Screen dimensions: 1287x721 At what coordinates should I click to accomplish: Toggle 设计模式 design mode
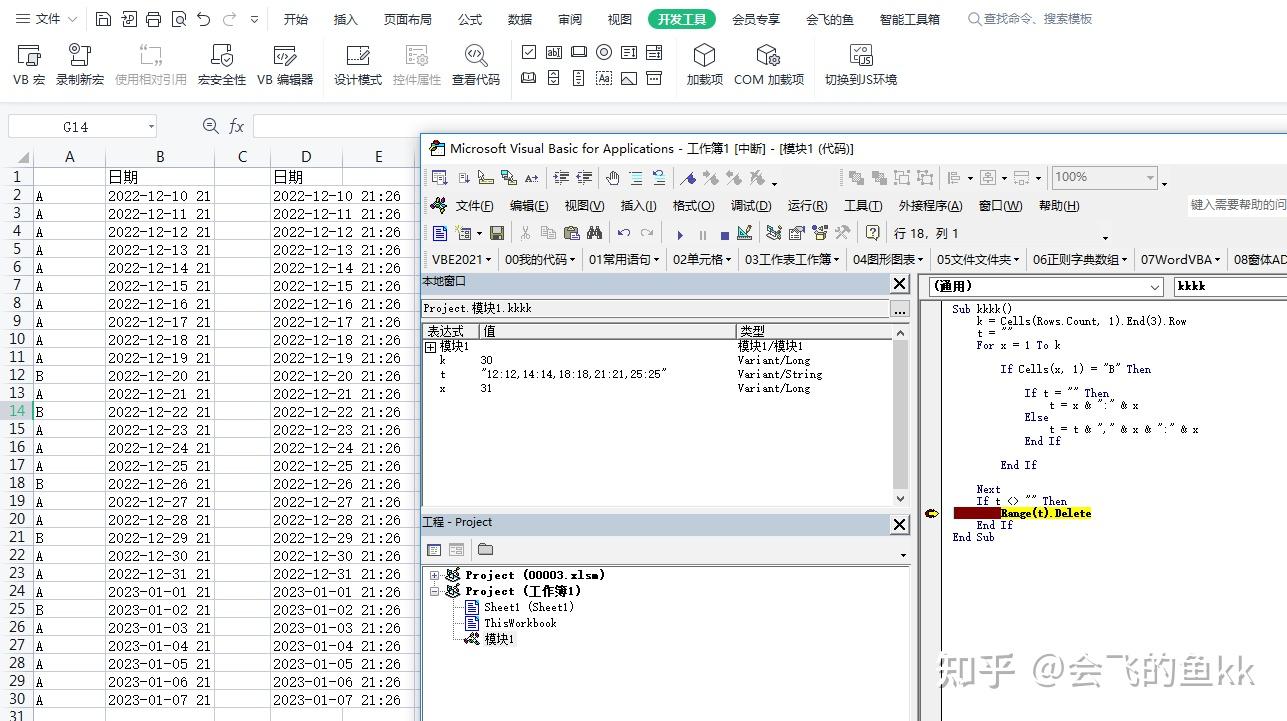click(x=358, y=64)
